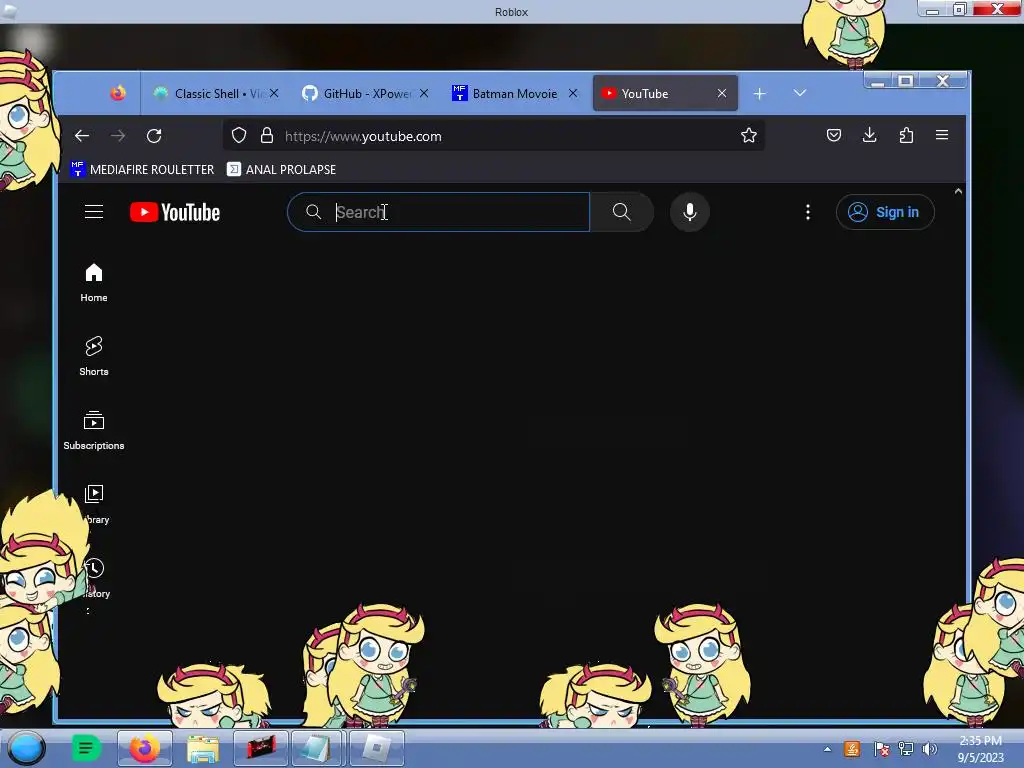Expand the list all tabs chevron
The height and width of the screenshot is (768, 1024).
pos(799,93)
